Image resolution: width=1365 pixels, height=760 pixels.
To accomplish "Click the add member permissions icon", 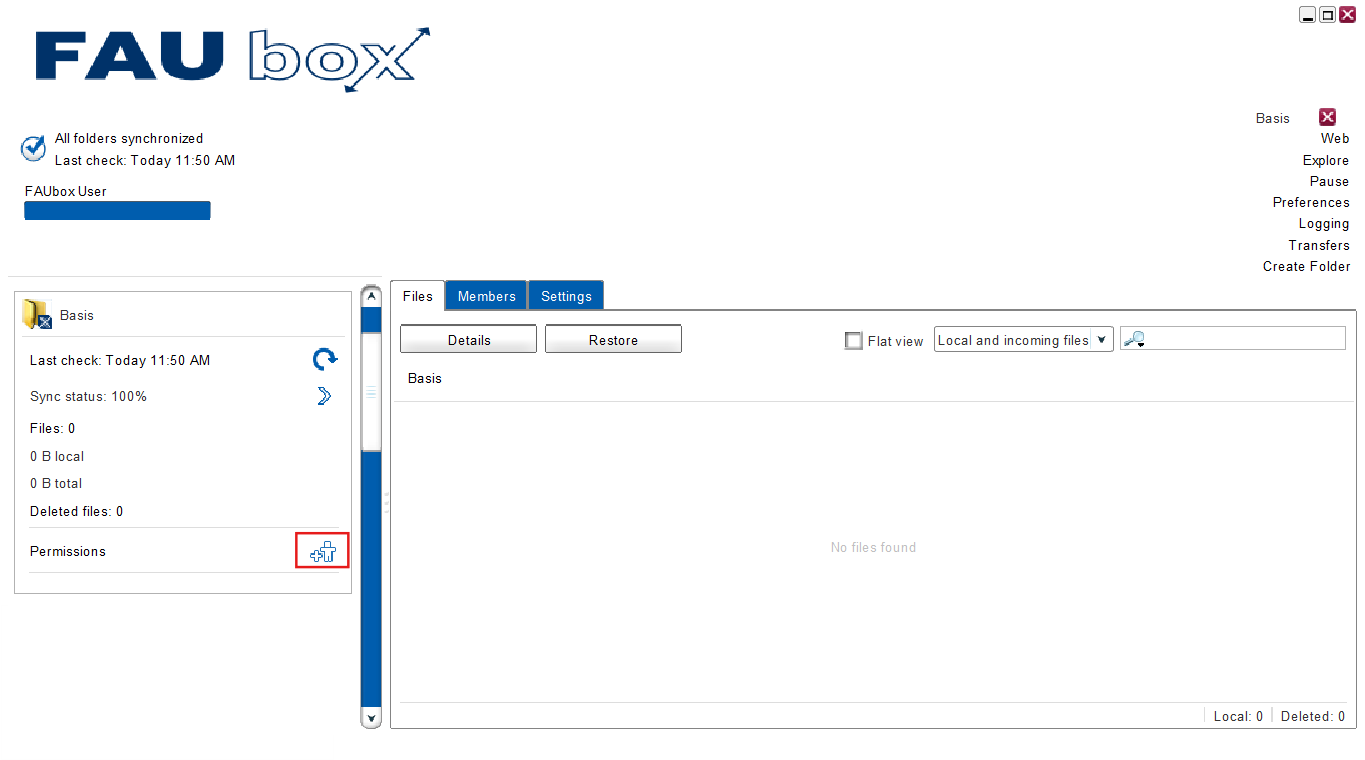I will 322,551.
